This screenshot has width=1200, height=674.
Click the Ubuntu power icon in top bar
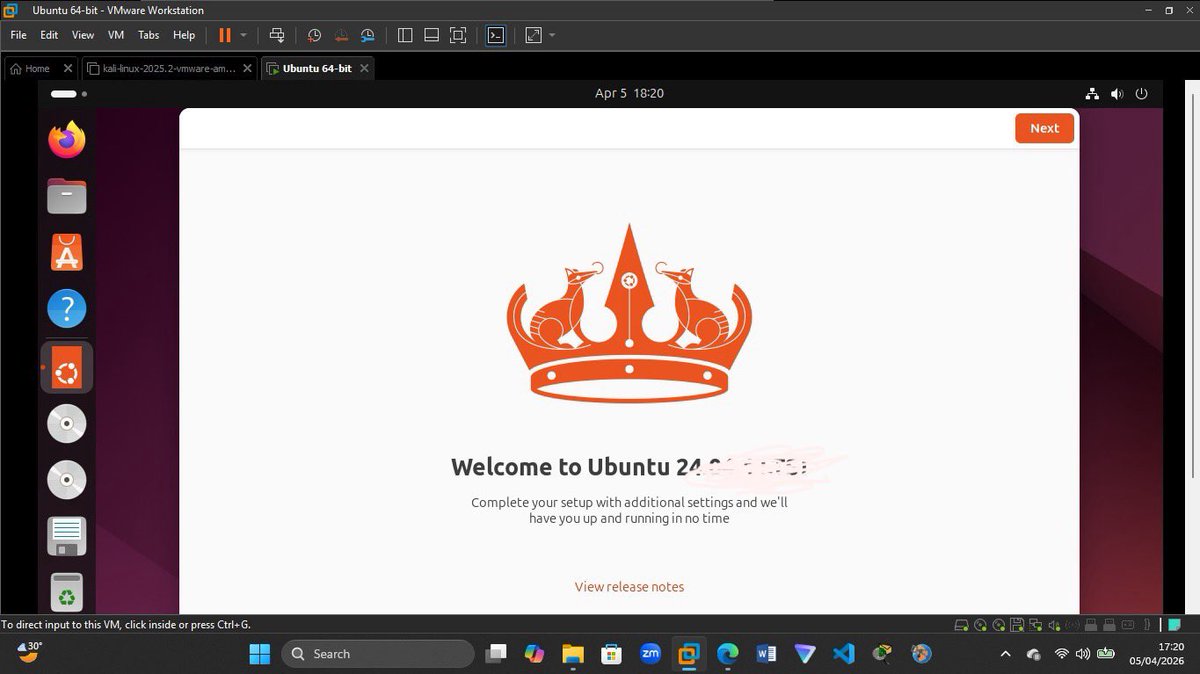[x=1142, y=94]
